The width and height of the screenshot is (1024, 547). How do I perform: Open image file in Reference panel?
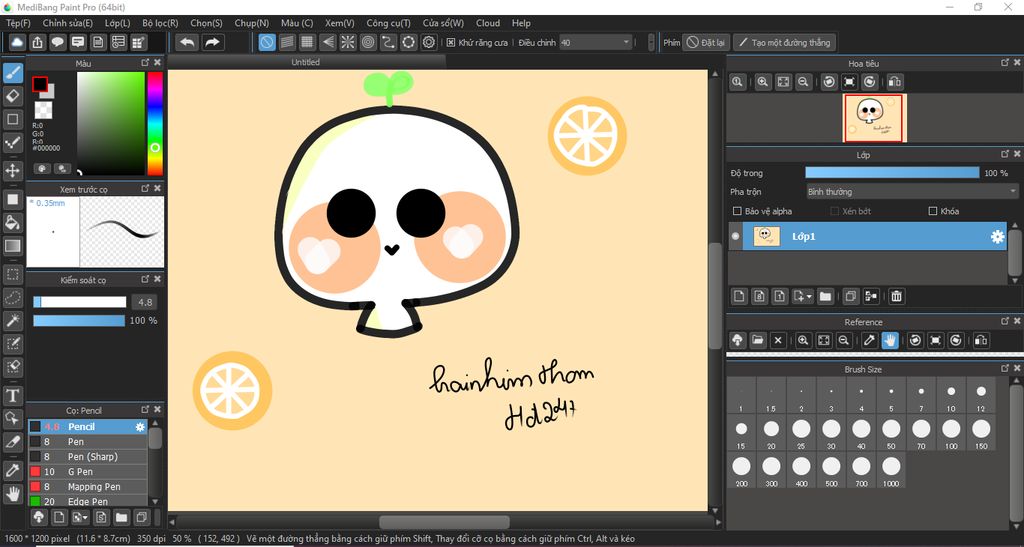click(758, 340)
